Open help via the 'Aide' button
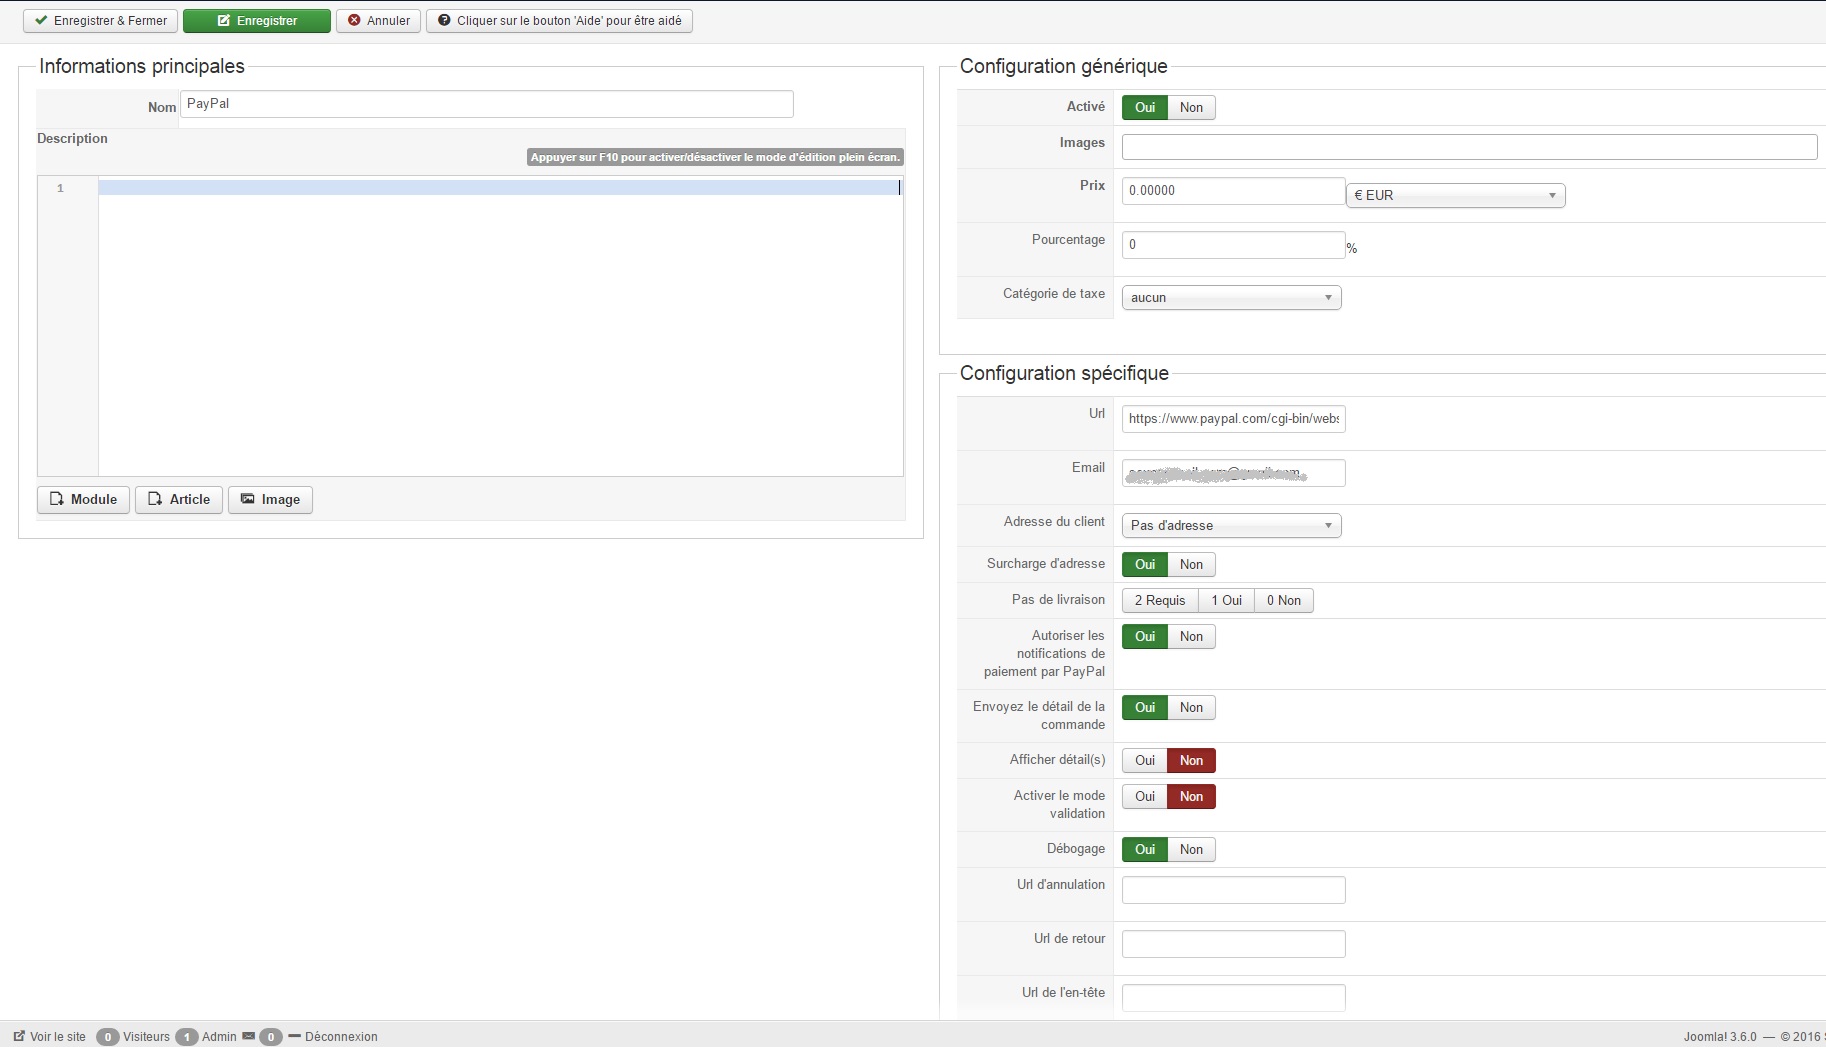The image size is (1826, 1047). coord(559,21)
